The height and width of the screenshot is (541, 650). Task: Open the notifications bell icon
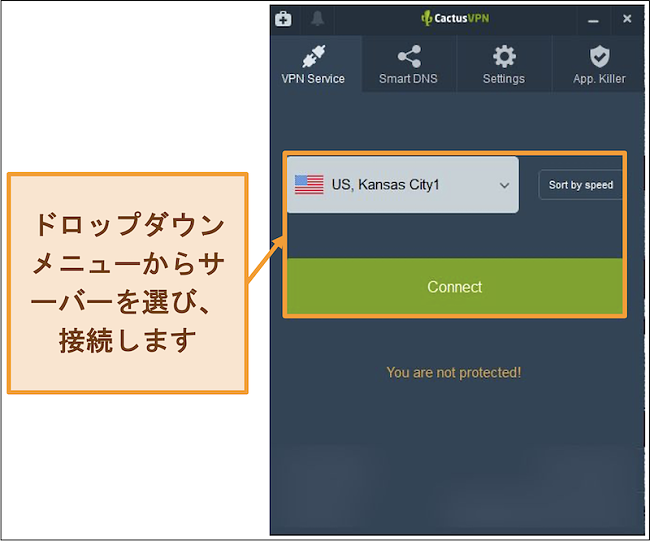point(318,19)
